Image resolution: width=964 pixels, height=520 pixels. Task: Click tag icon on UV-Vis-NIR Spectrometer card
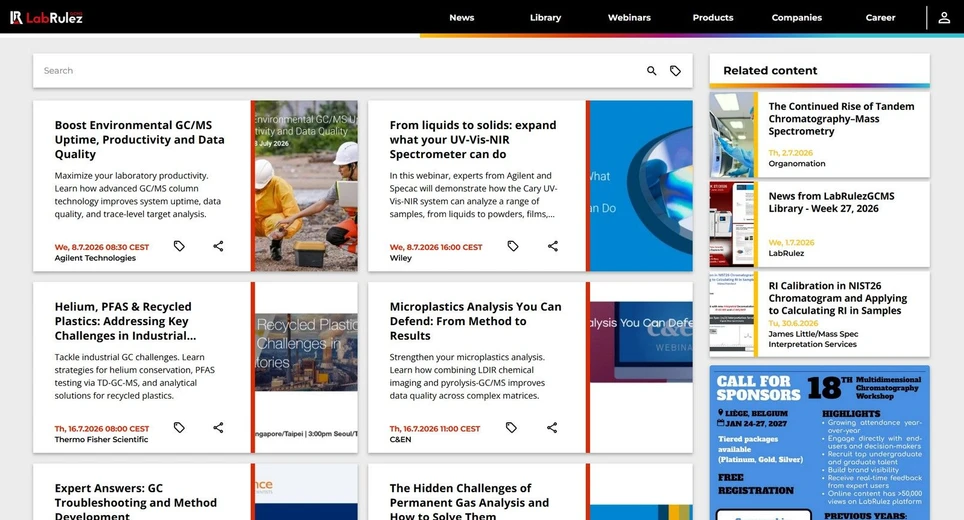[x=513, y=246]
